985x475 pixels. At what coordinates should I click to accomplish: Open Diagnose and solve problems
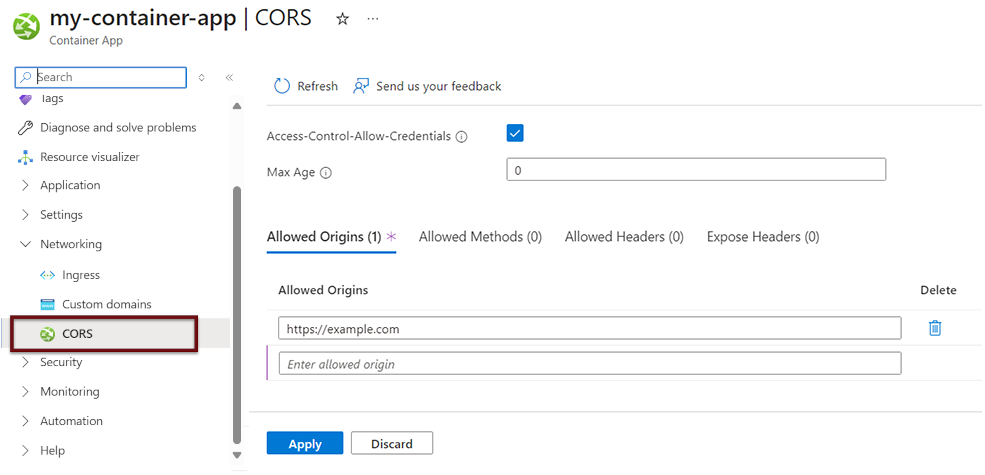118,128
